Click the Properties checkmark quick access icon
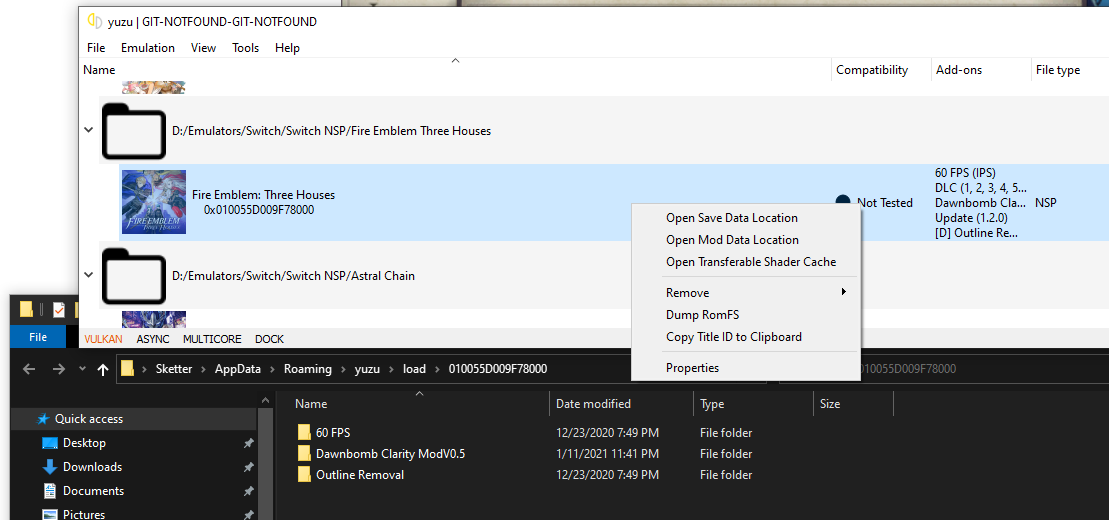 point(59,309)
